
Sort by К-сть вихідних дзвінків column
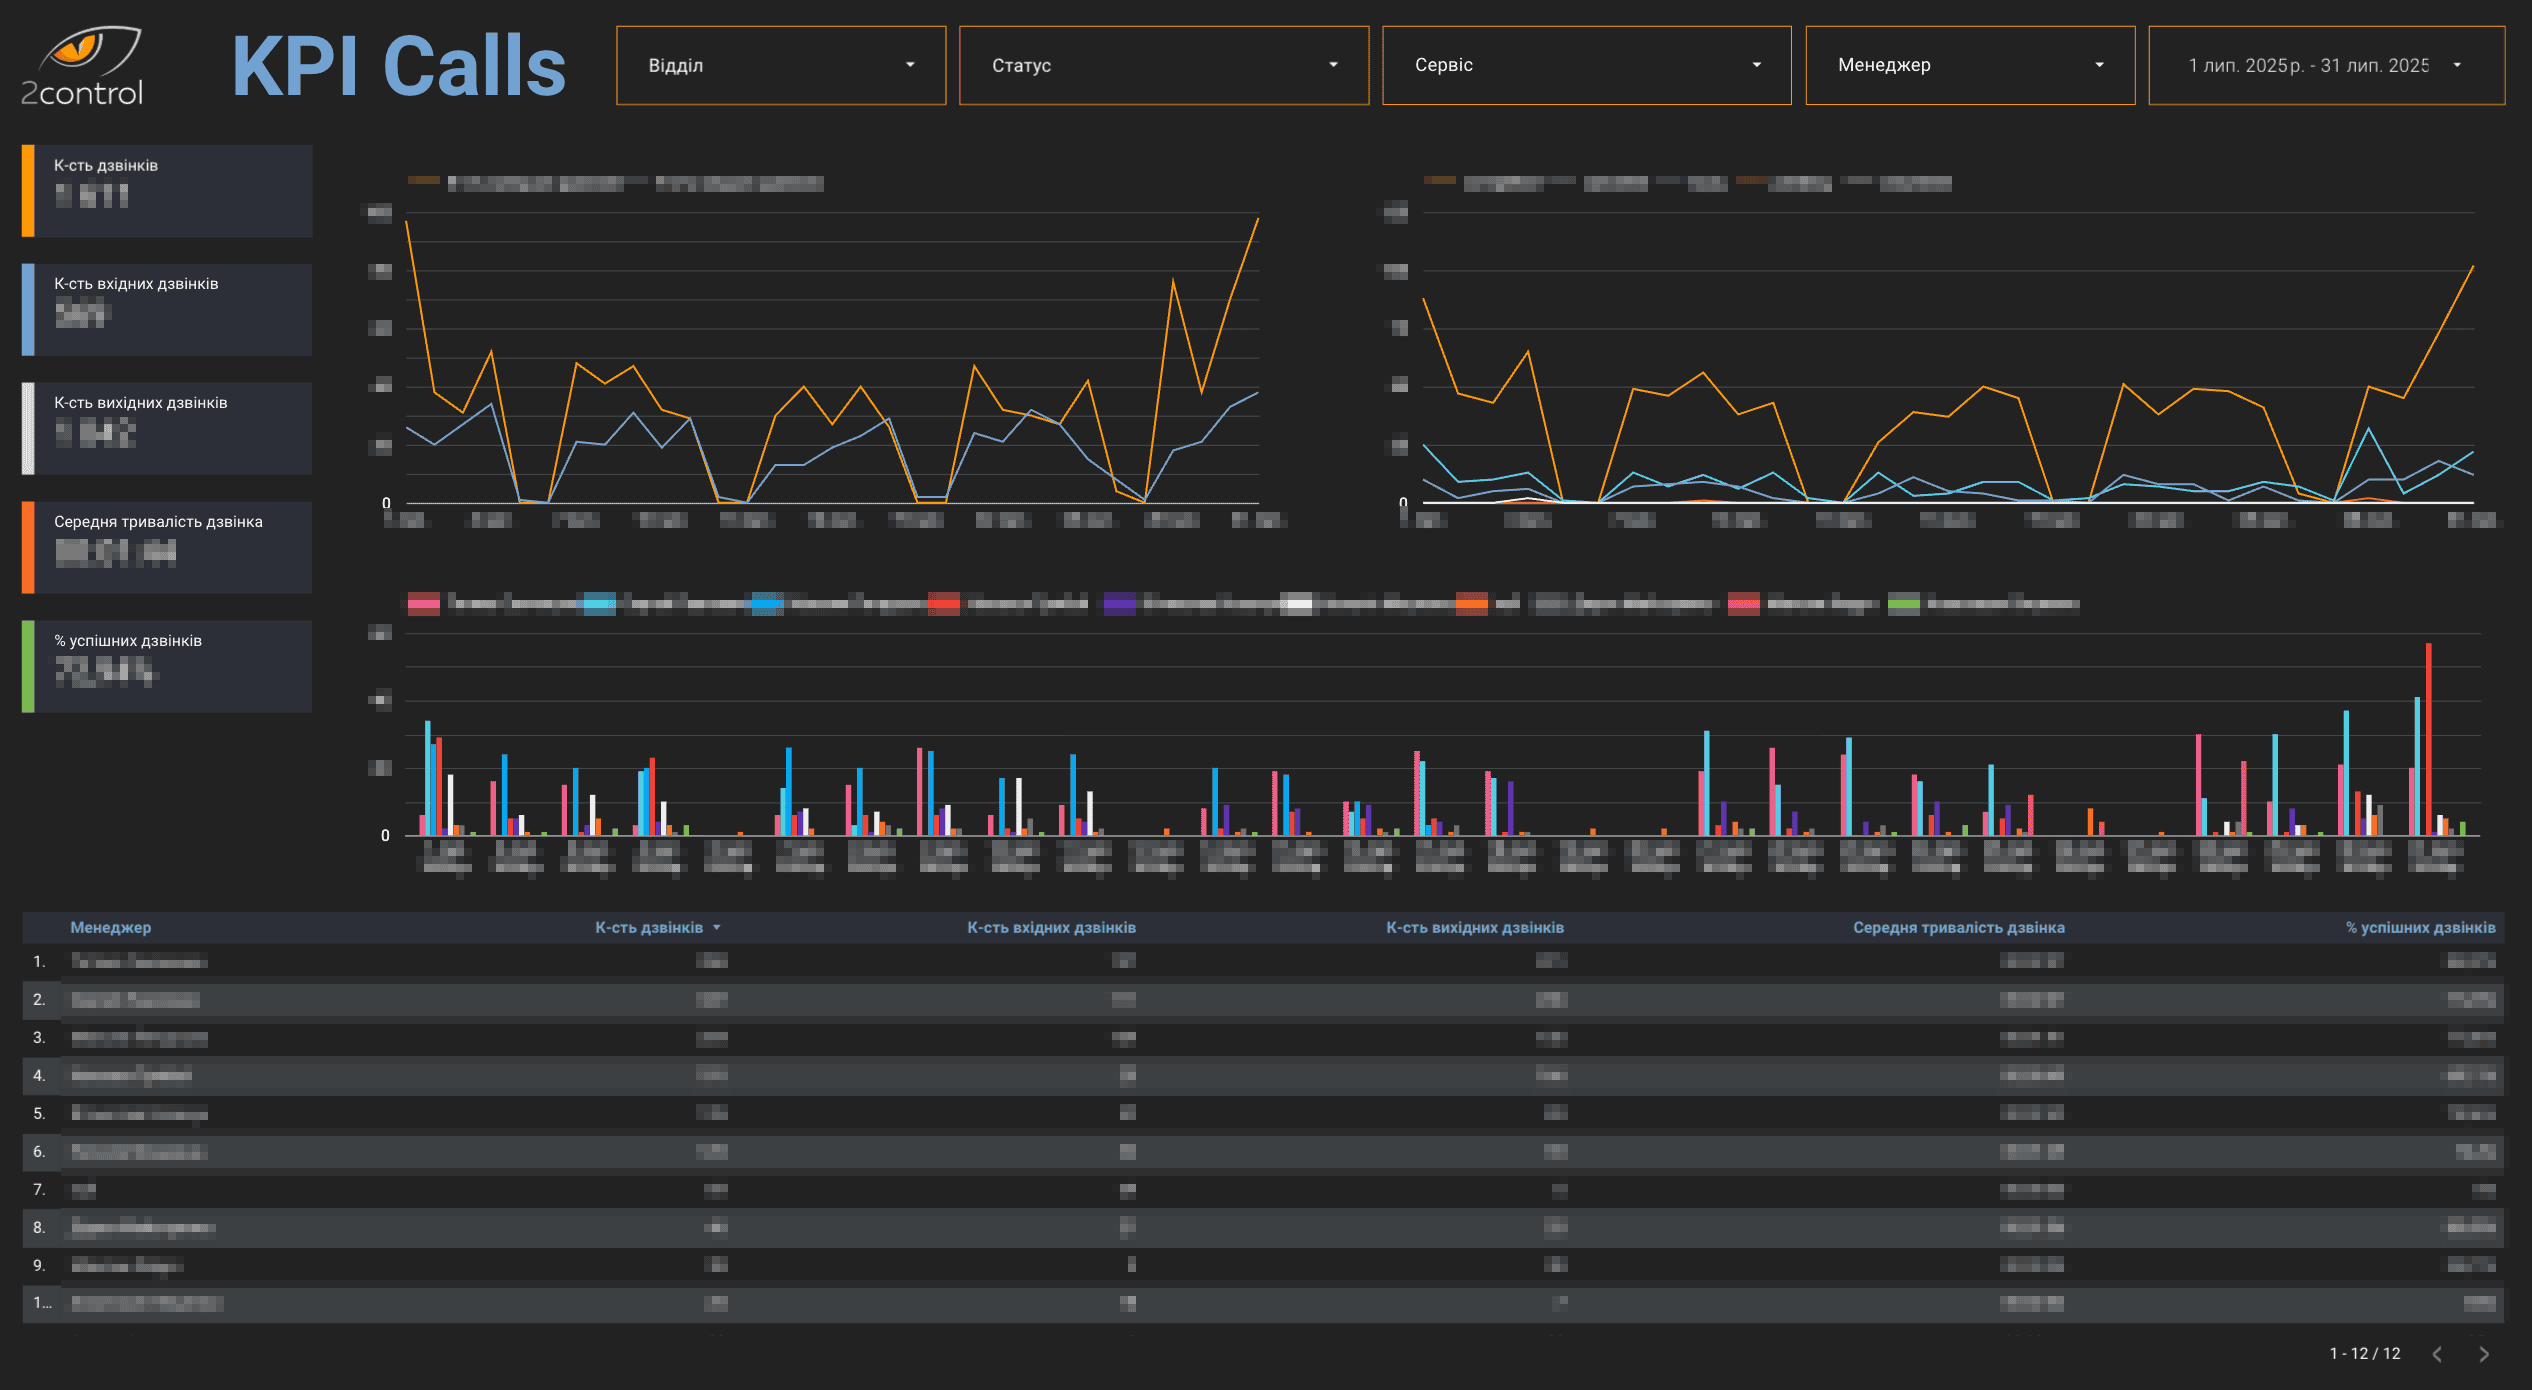[1474, 928]
